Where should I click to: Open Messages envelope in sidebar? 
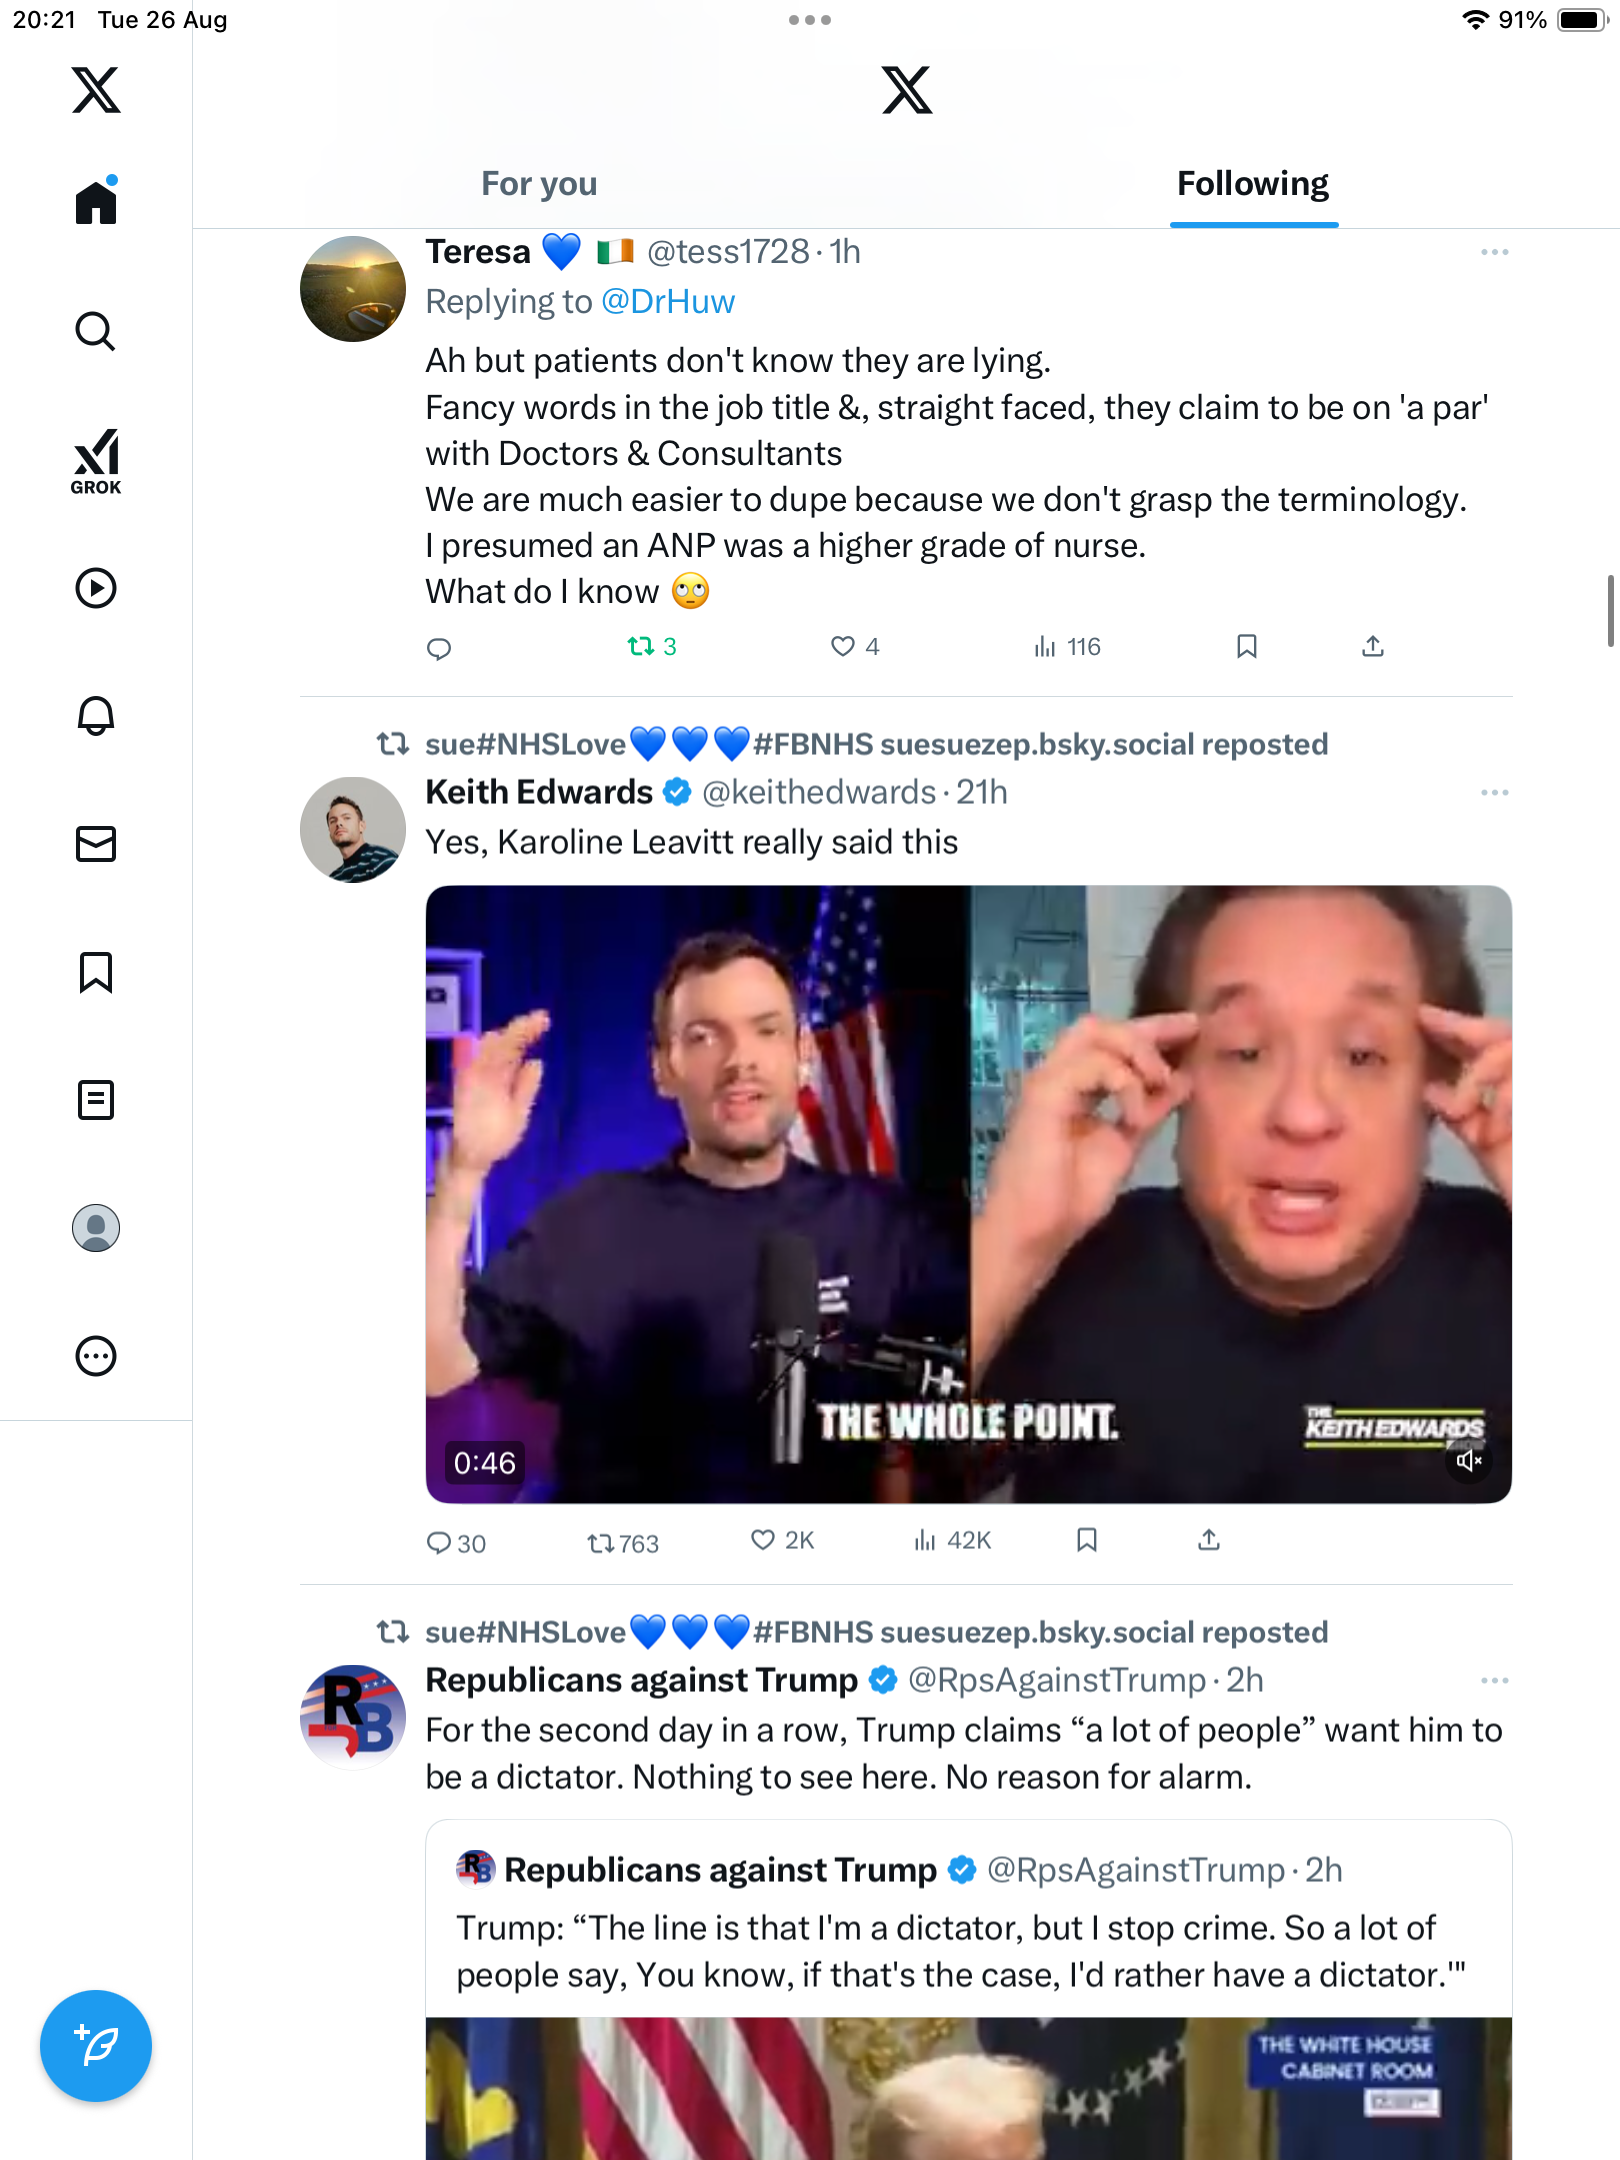click(x=96, y=844)
